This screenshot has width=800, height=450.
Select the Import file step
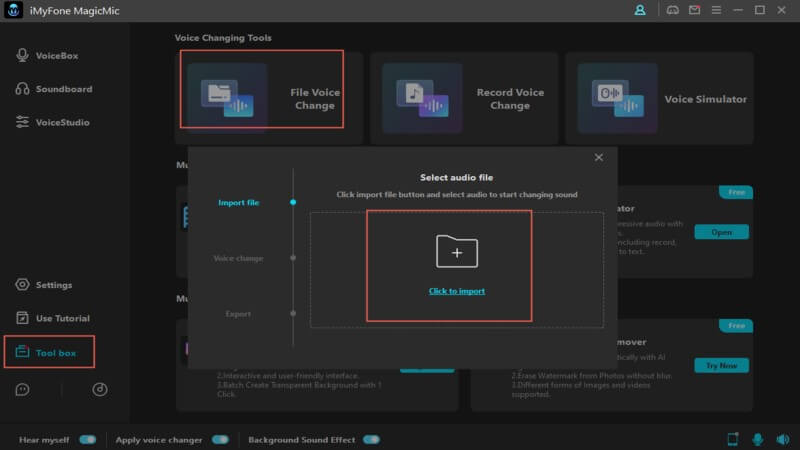pyautogui.click(x=238, y=203)
